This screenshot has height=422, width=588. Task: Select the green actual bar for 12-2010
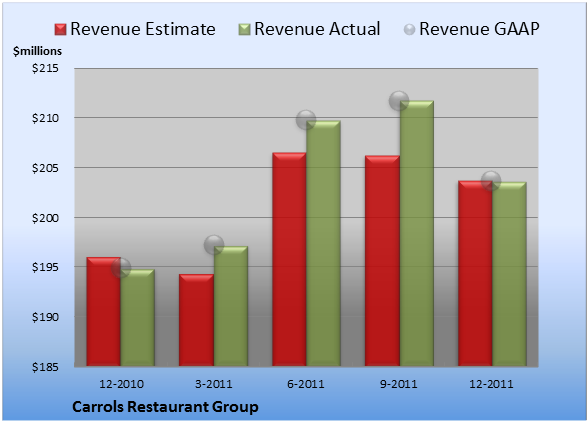tap(138, 317)
